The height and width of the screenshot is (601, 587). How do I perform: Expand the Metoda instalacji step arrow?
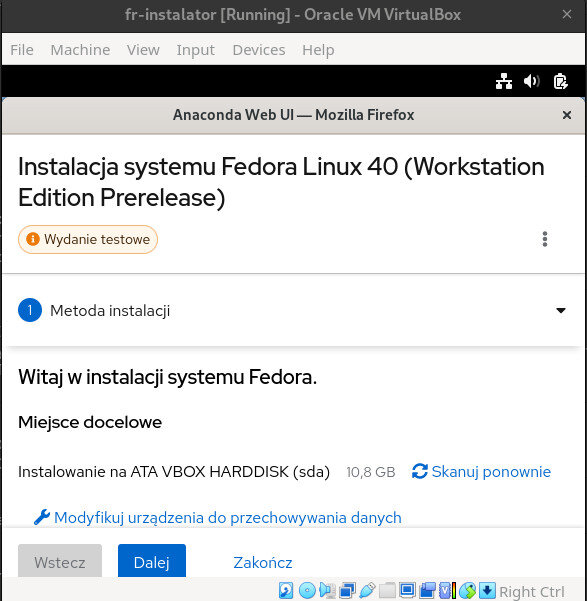pyautogui.click(x=561, y=310)
